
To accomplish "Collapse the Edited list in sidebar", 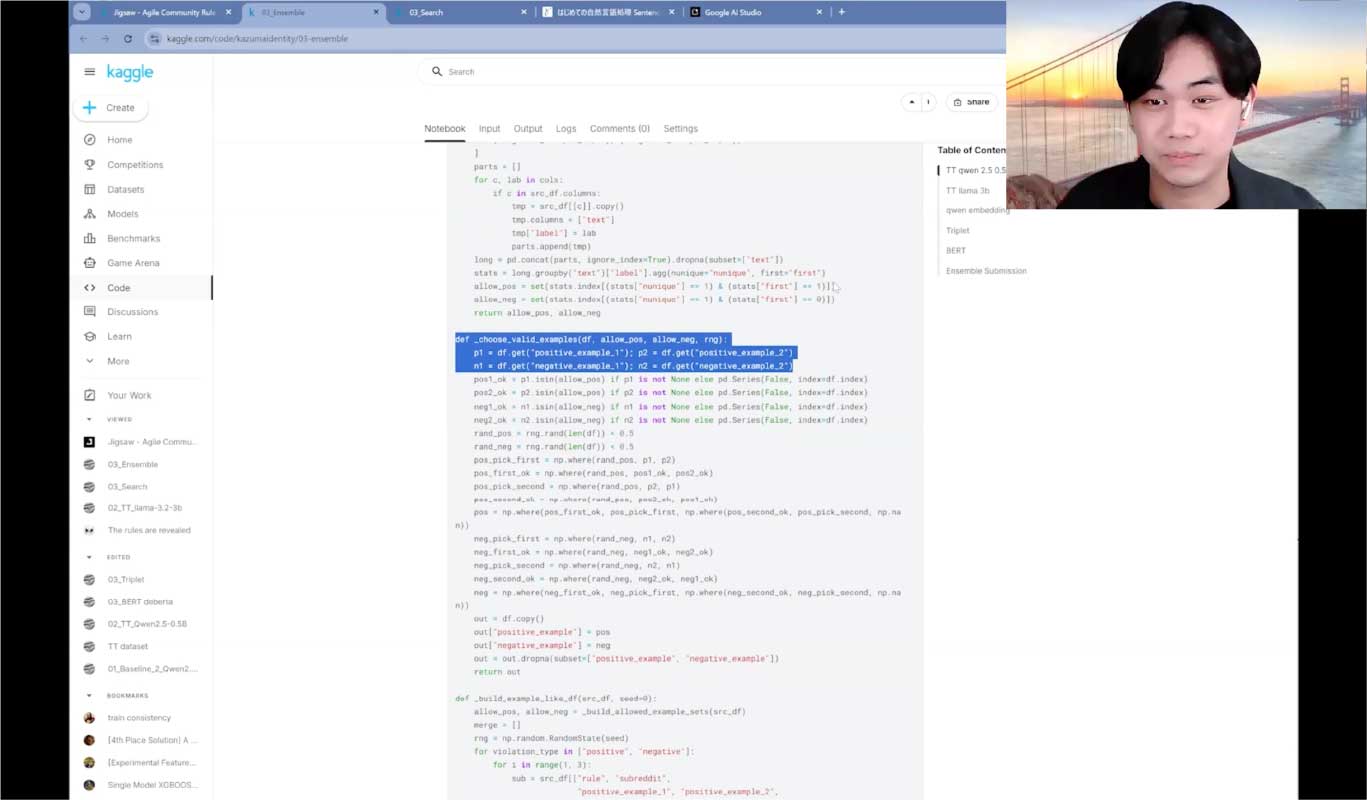I will [x=89, y=557].
